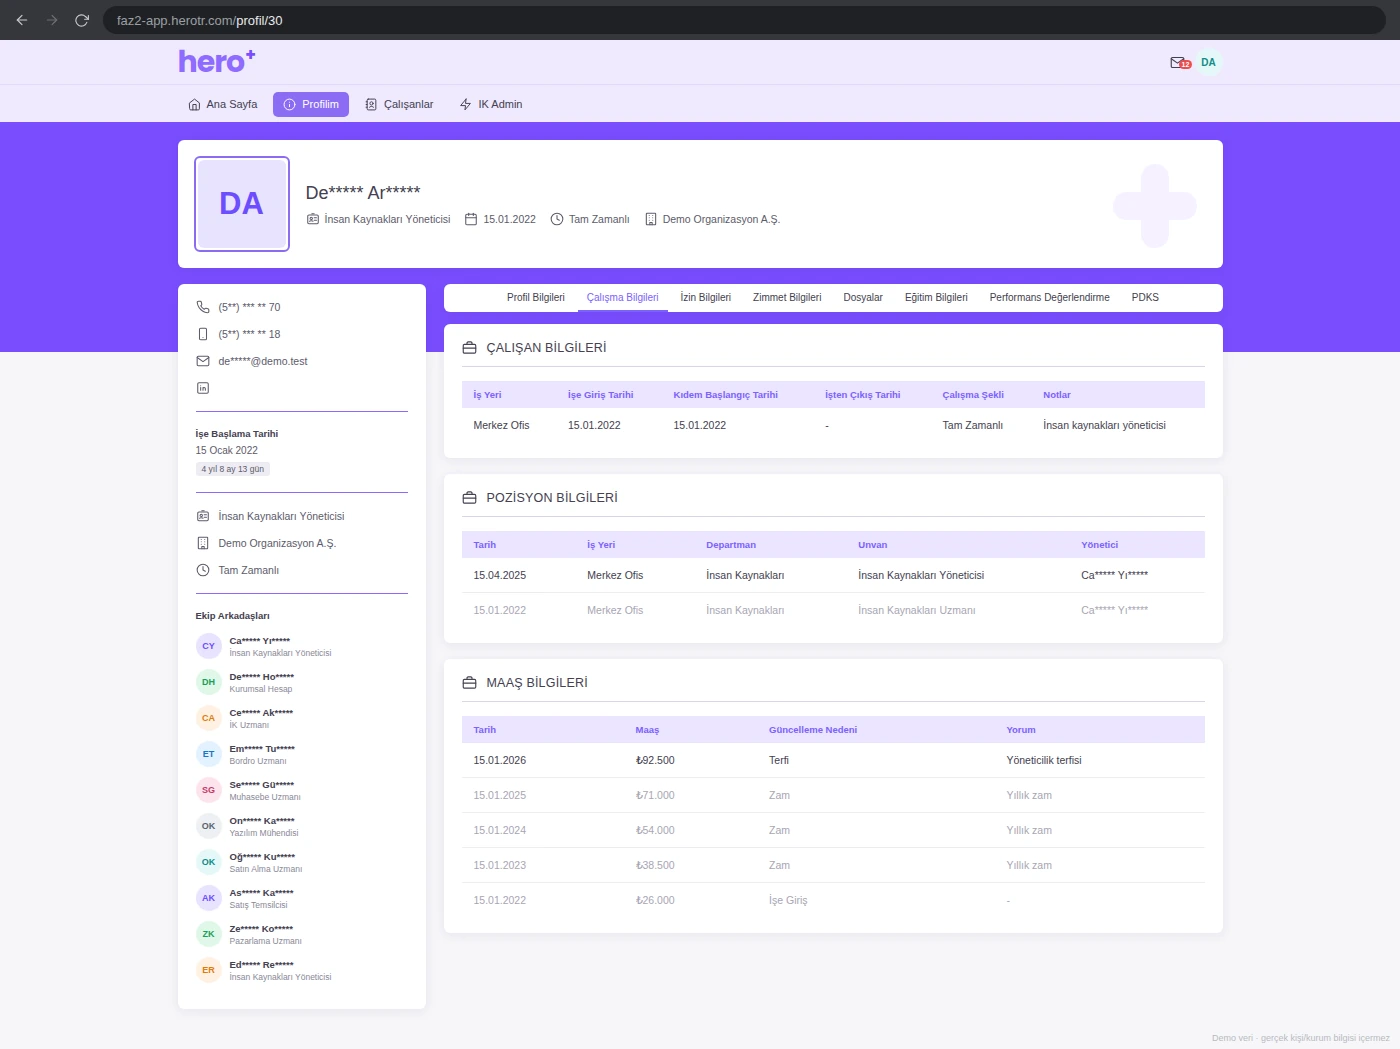
Task: Click the email de*****@demo.test
Action: click(263, 361)
